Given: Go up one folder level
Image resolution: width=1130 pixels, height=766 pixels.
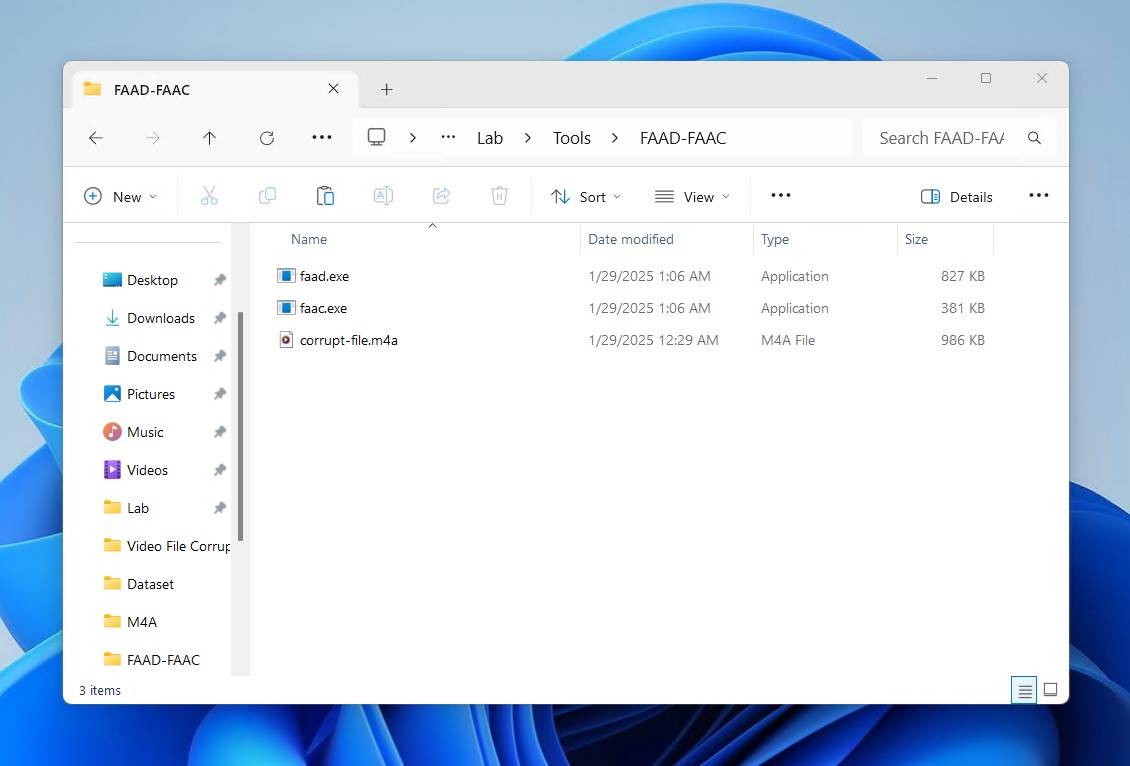Looking at the screenshot, I should point(209,138).
